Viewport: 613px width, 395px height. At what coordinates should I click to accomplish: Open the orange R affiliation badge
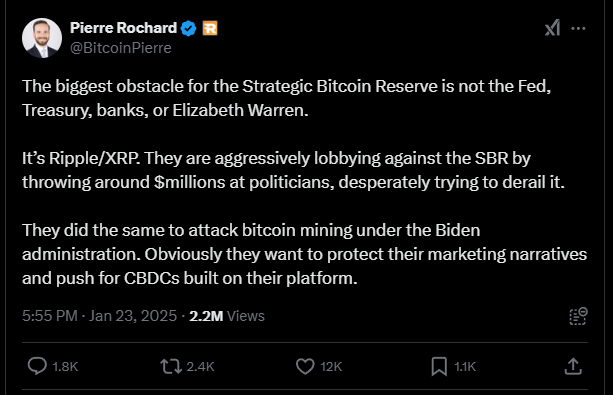tap(210, 28)
